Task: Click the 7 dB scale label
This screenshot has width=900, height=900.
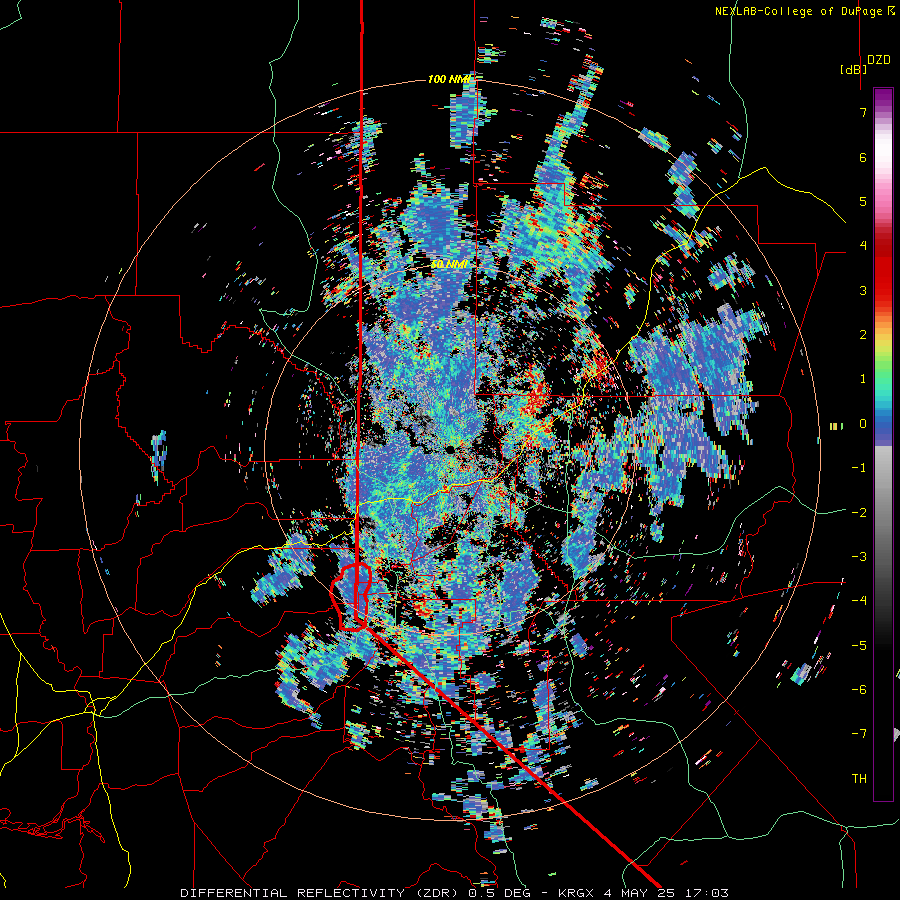Action: 863,112
